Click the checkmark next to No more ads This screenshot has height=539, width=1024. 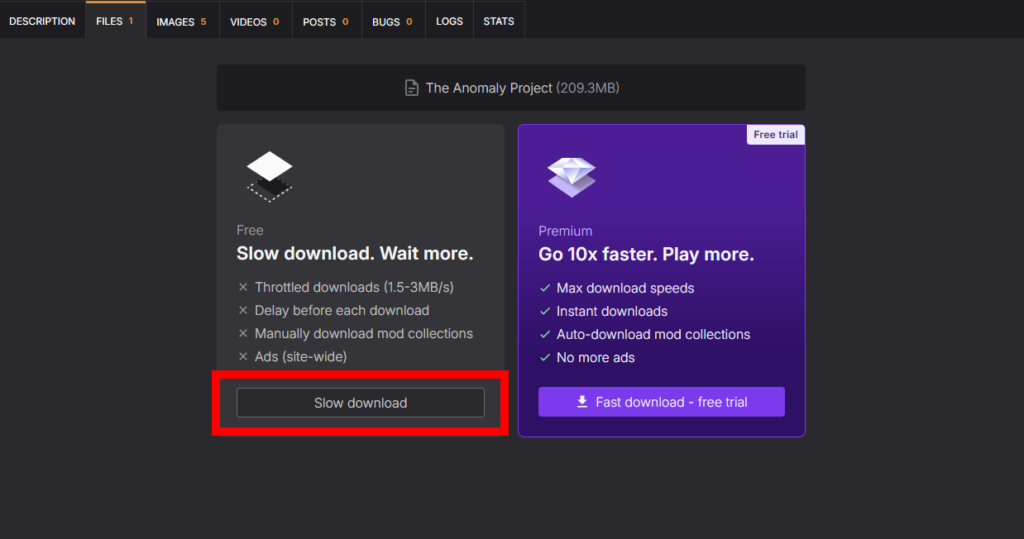545,358
